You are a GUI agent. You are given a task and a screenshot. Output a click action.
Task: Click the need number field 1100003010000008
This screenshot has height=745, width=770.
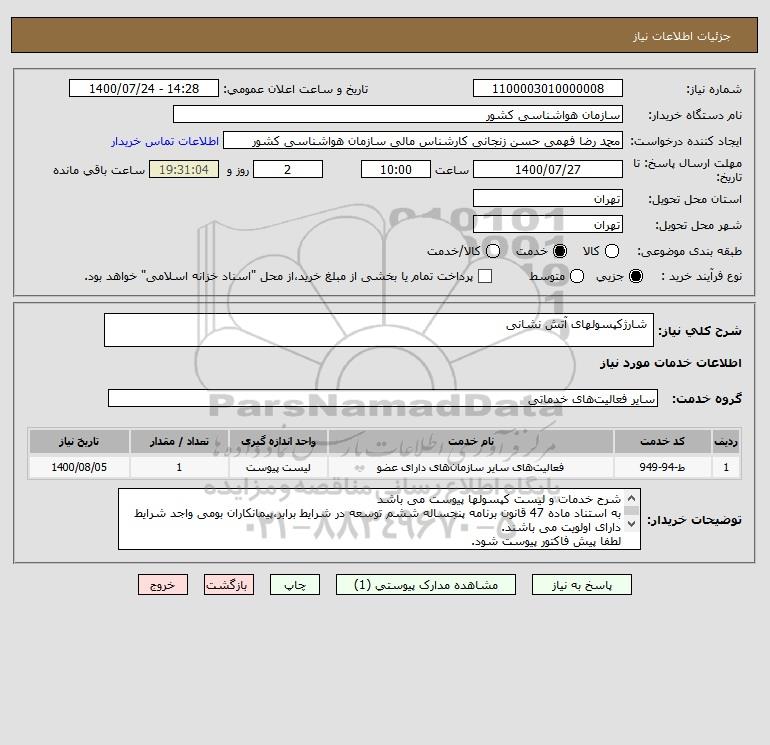tap(548, 88)
